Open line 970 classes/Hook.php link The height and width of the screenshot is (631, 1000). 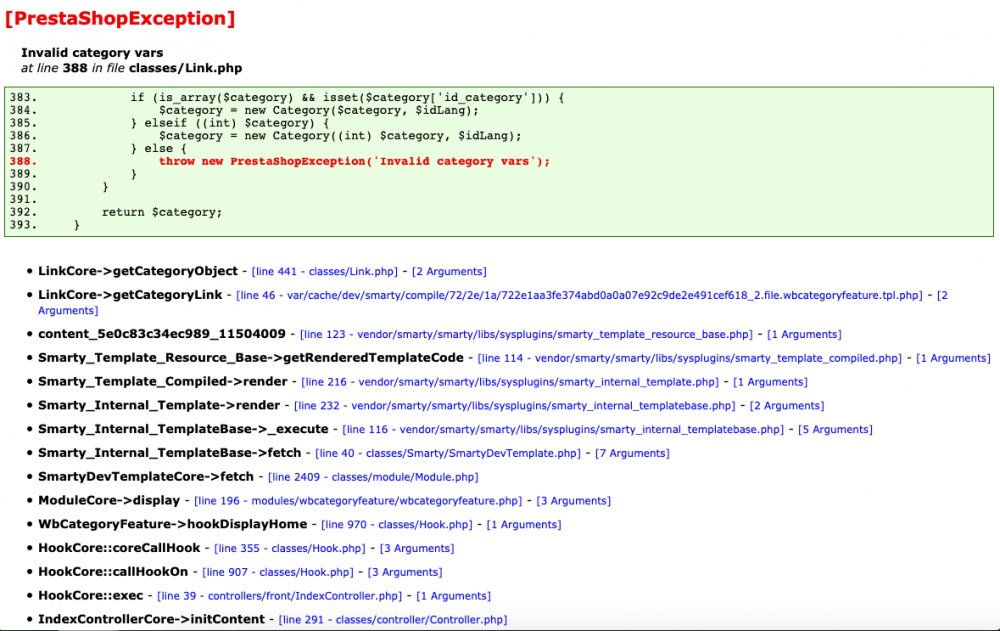397,524
